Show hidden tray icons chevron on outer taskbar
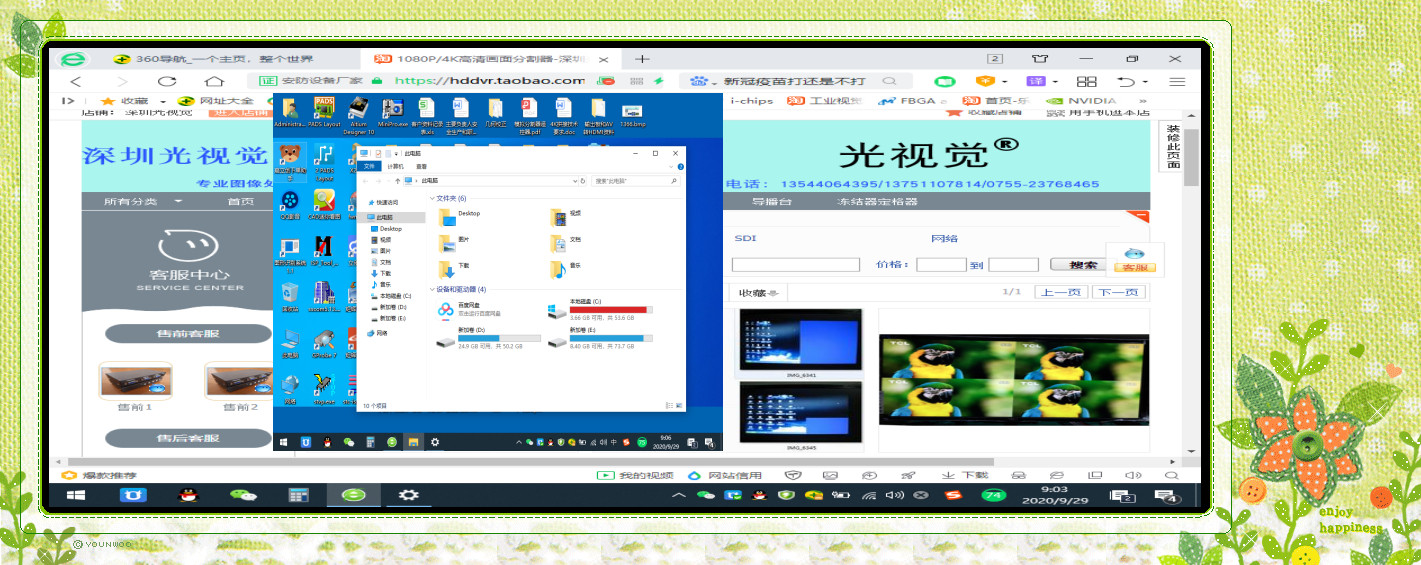 point(679,495)
